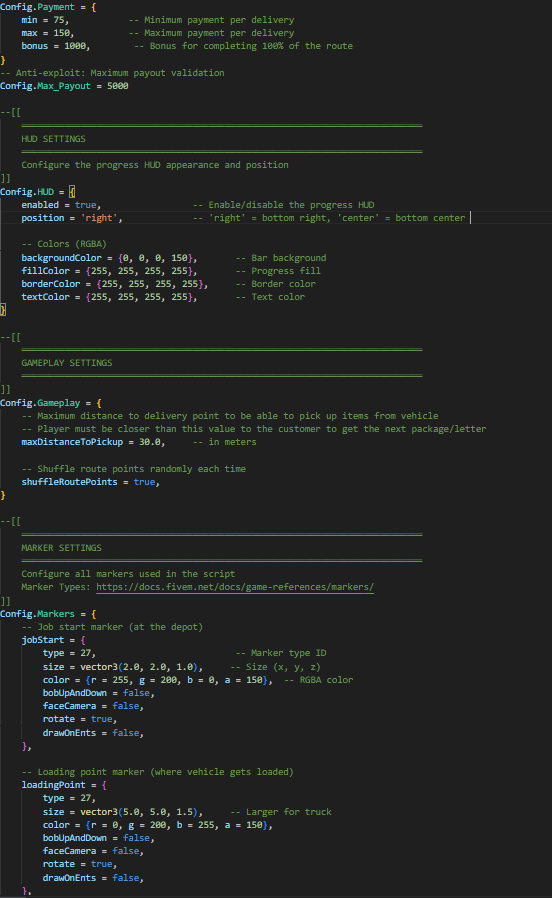This screenshot has width=552, height=898.
Task: Click the "Enable/disable the progress HUD" comment
Action: (x=283, y=205)
